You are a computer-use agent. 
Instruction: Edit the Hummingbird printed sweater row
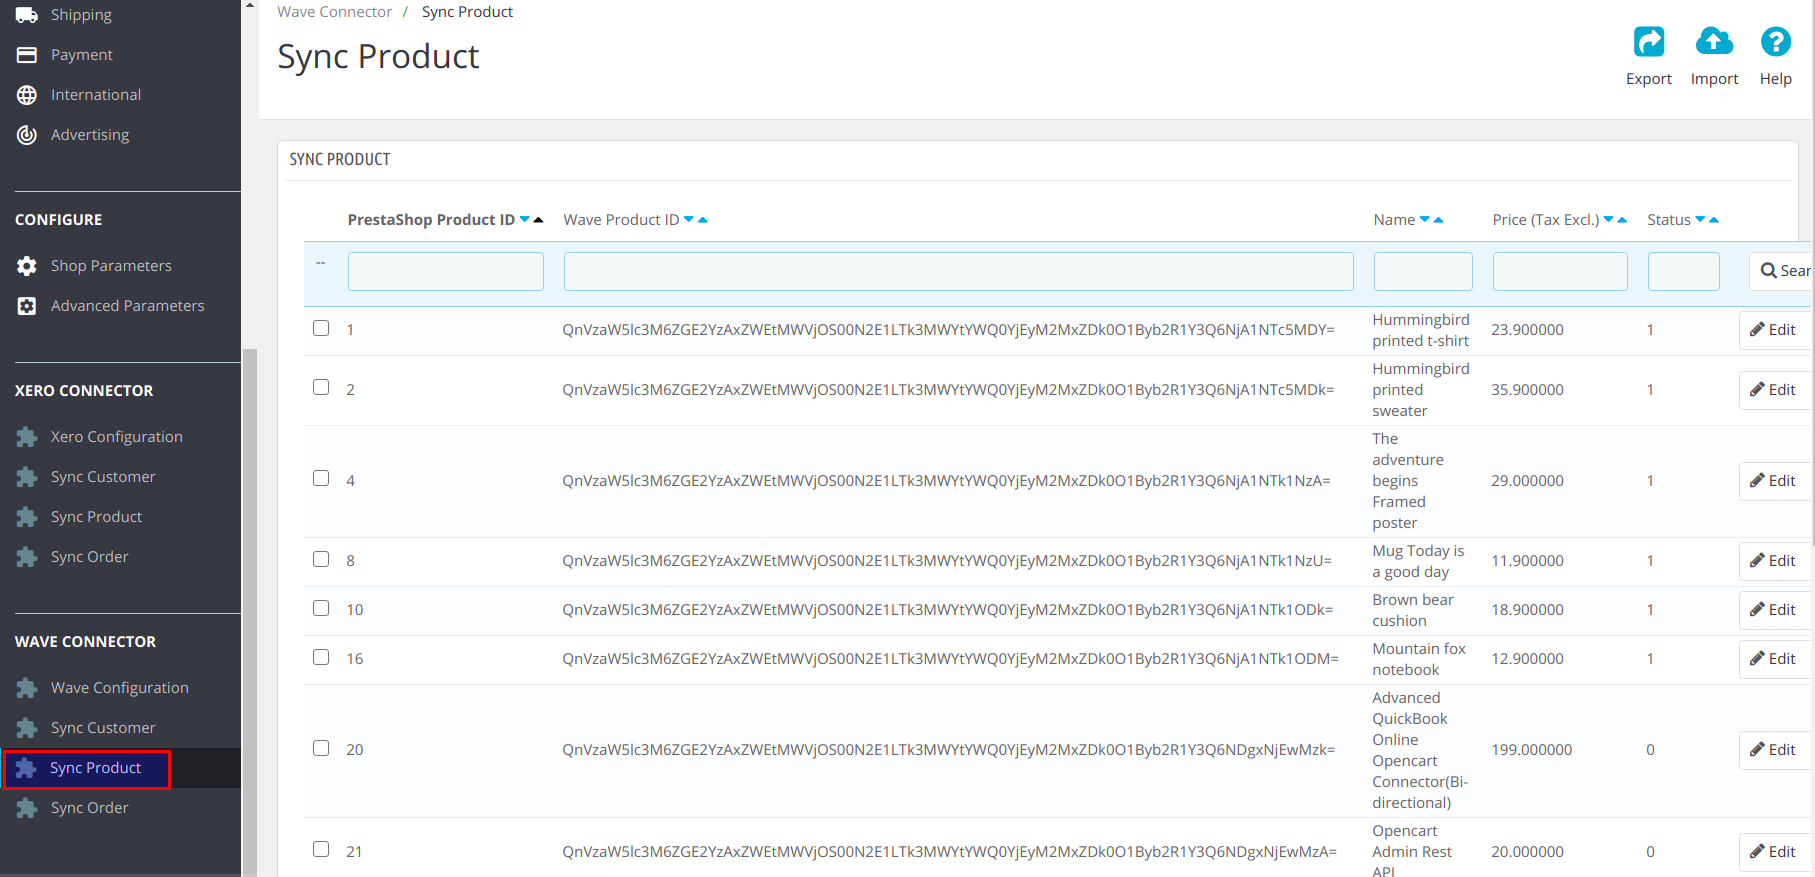pyautogui.click(x=1775, y=390)
